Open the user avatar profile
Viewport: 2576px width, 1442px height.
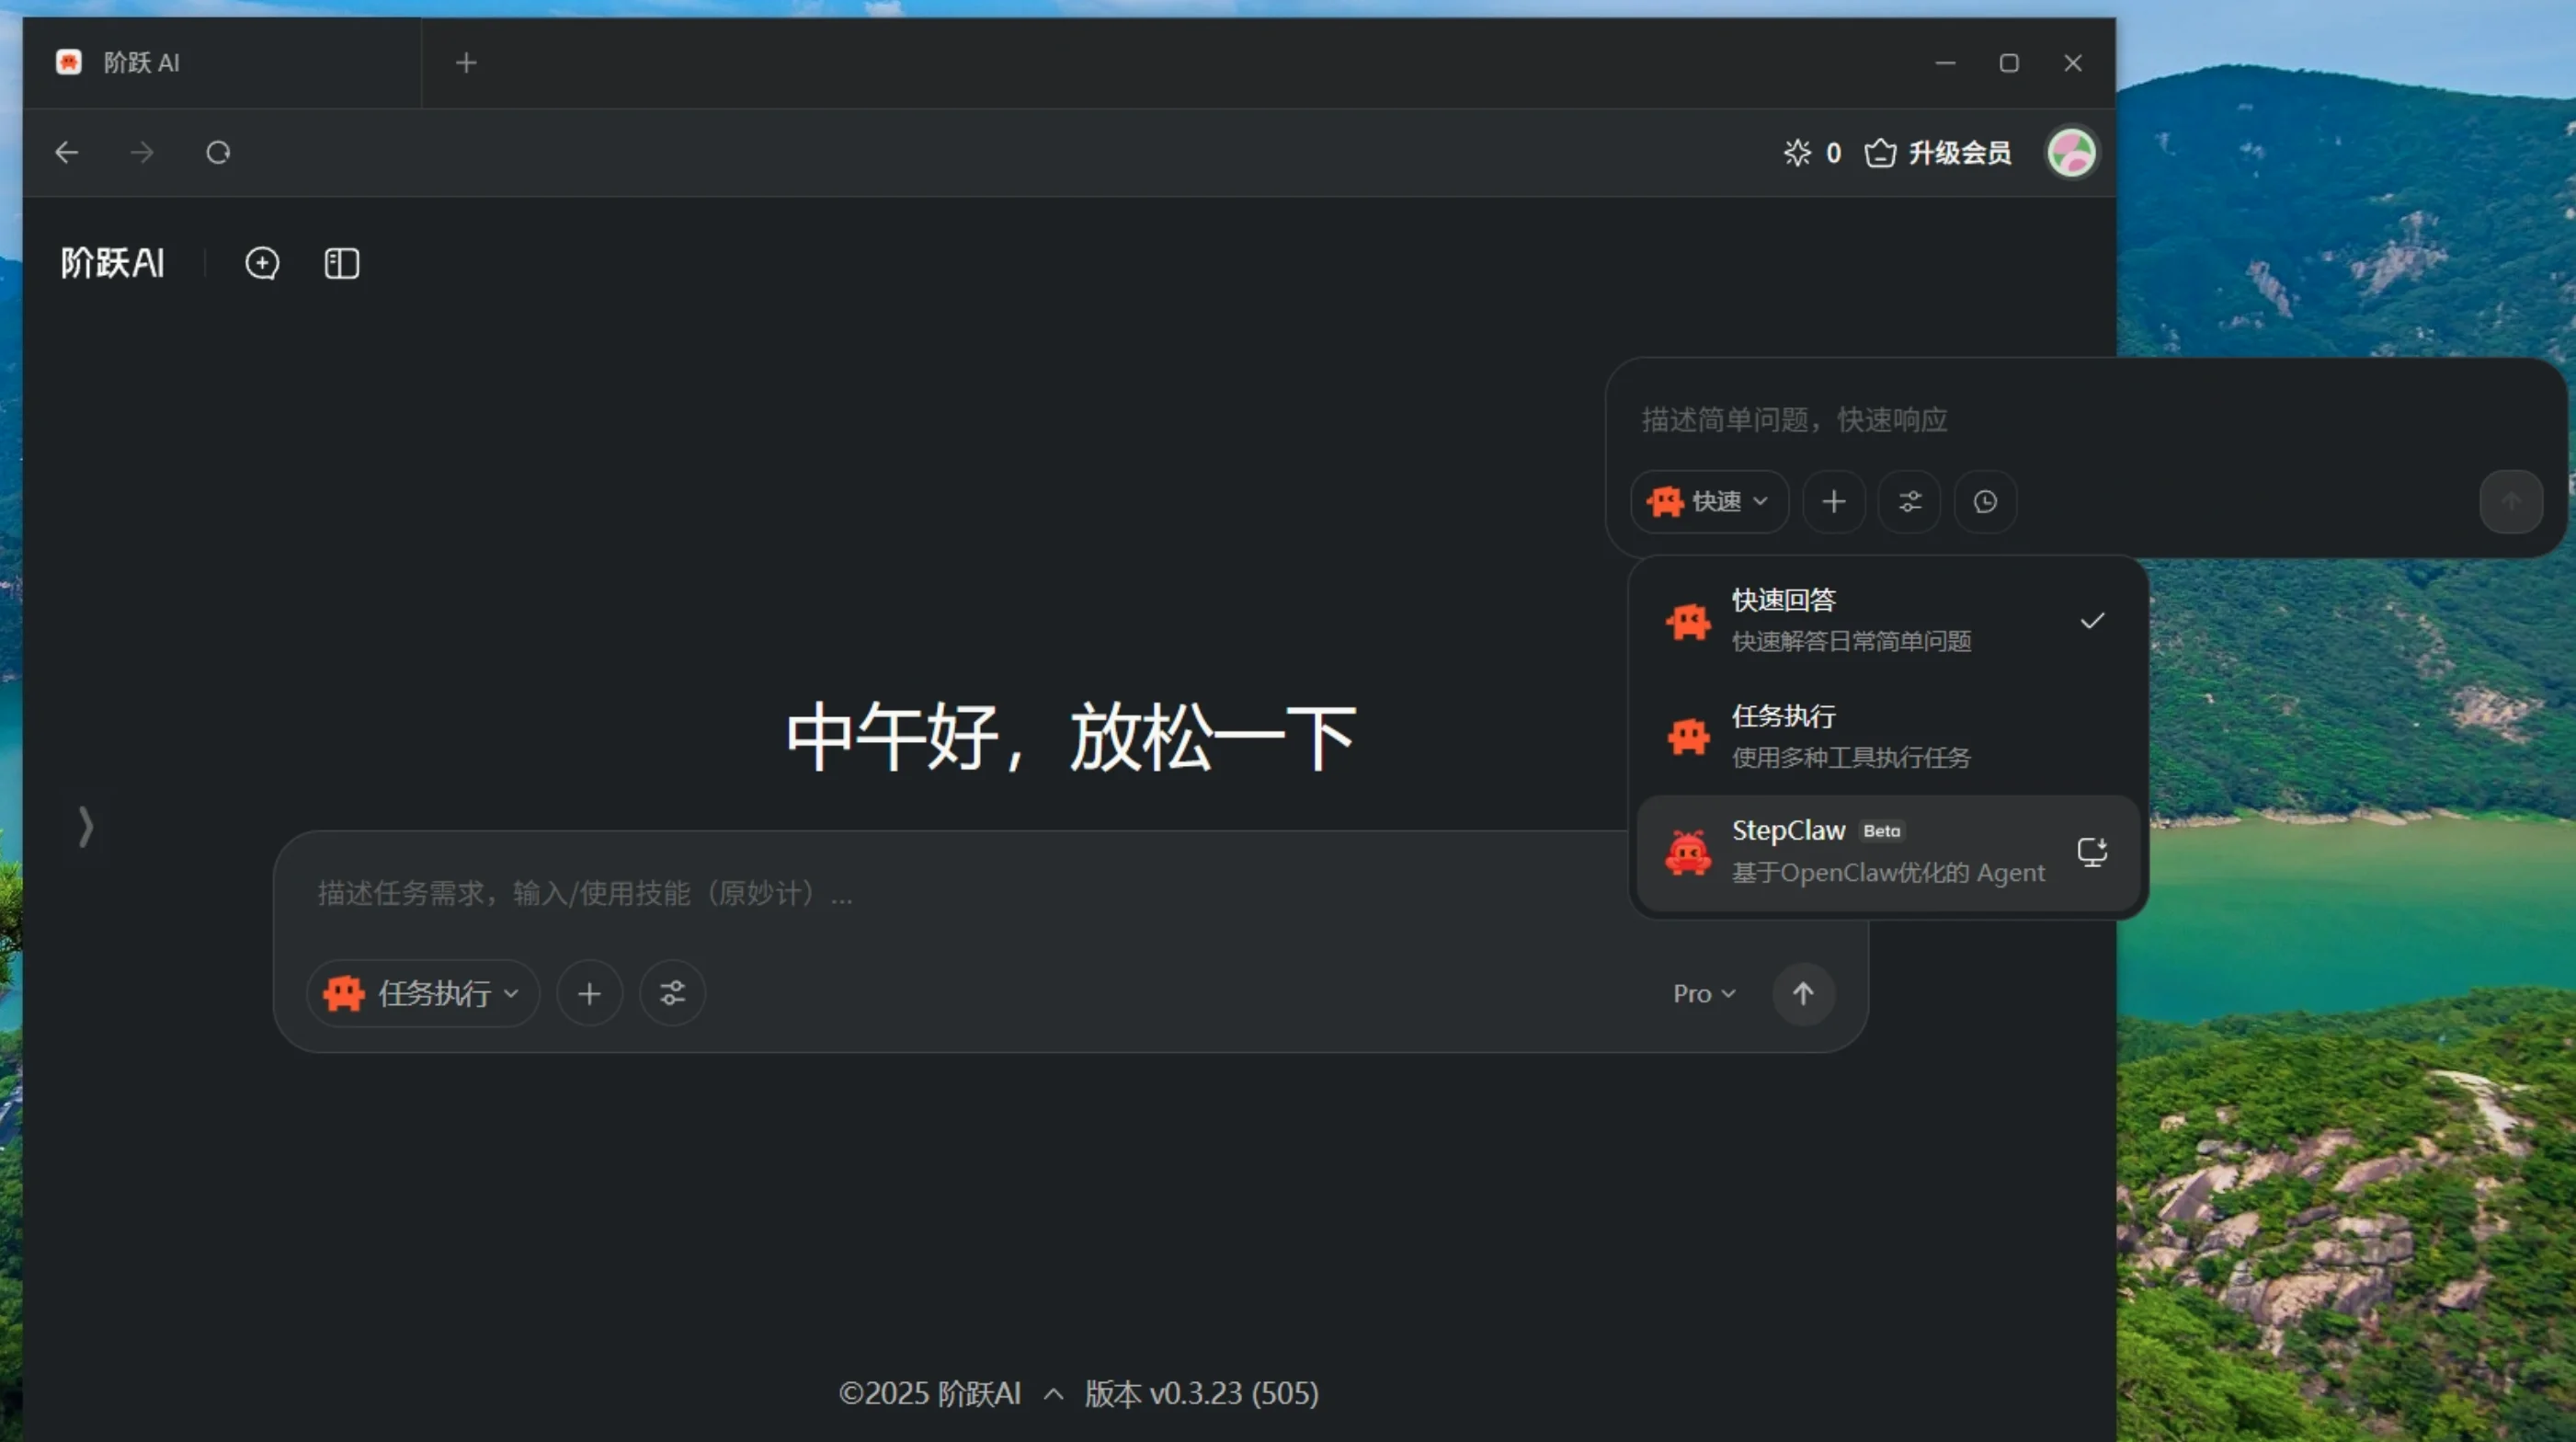click(x=2071, y=153)
